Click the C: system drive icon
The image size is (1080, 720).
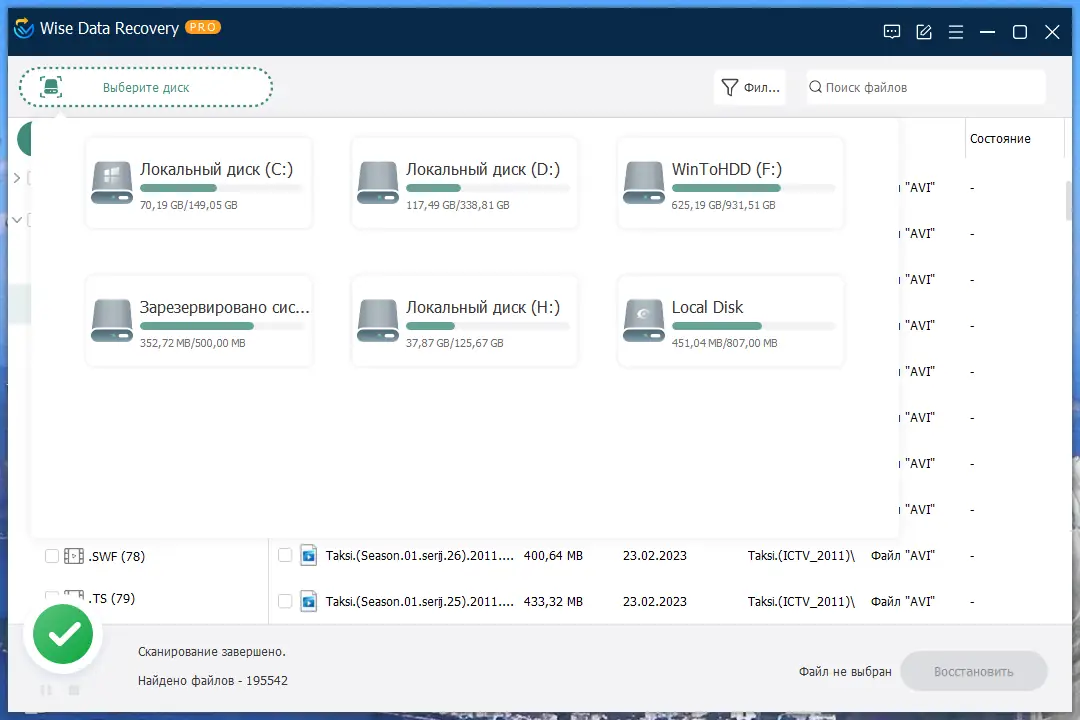[x=112, y=183]
